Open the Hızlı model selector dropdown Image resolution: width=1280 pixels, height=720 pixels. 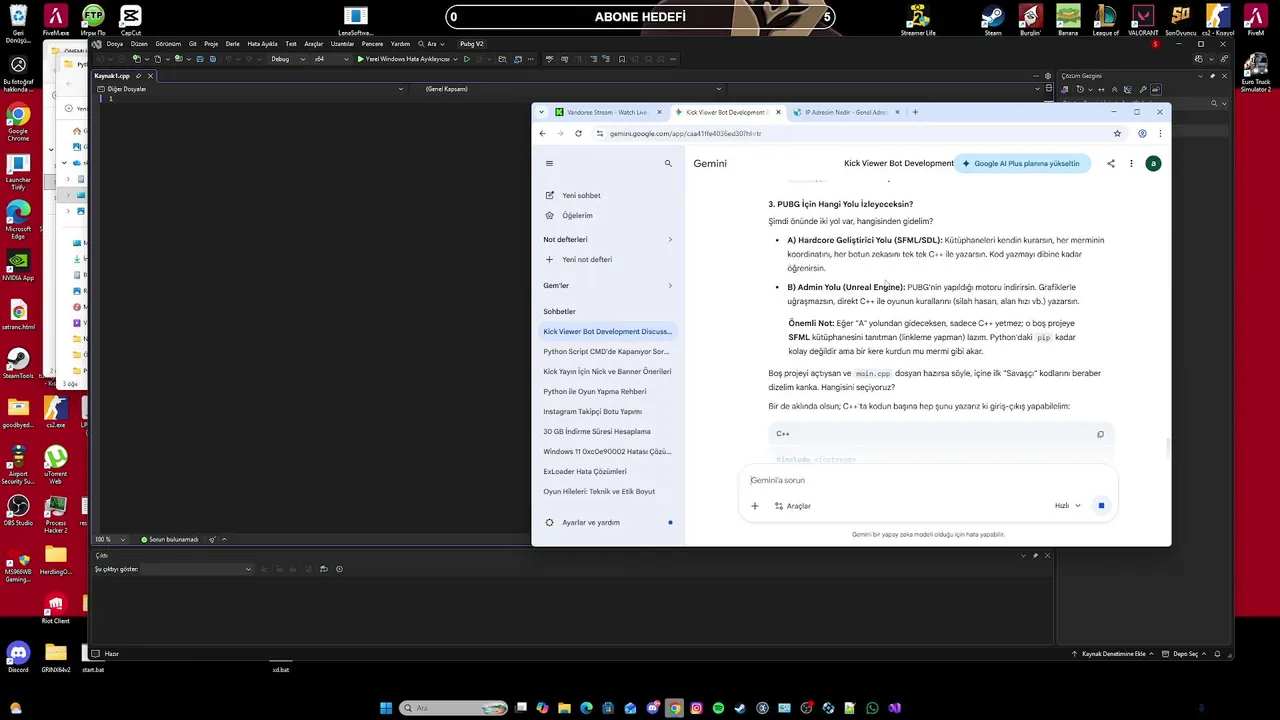[x=1067, y=506]
